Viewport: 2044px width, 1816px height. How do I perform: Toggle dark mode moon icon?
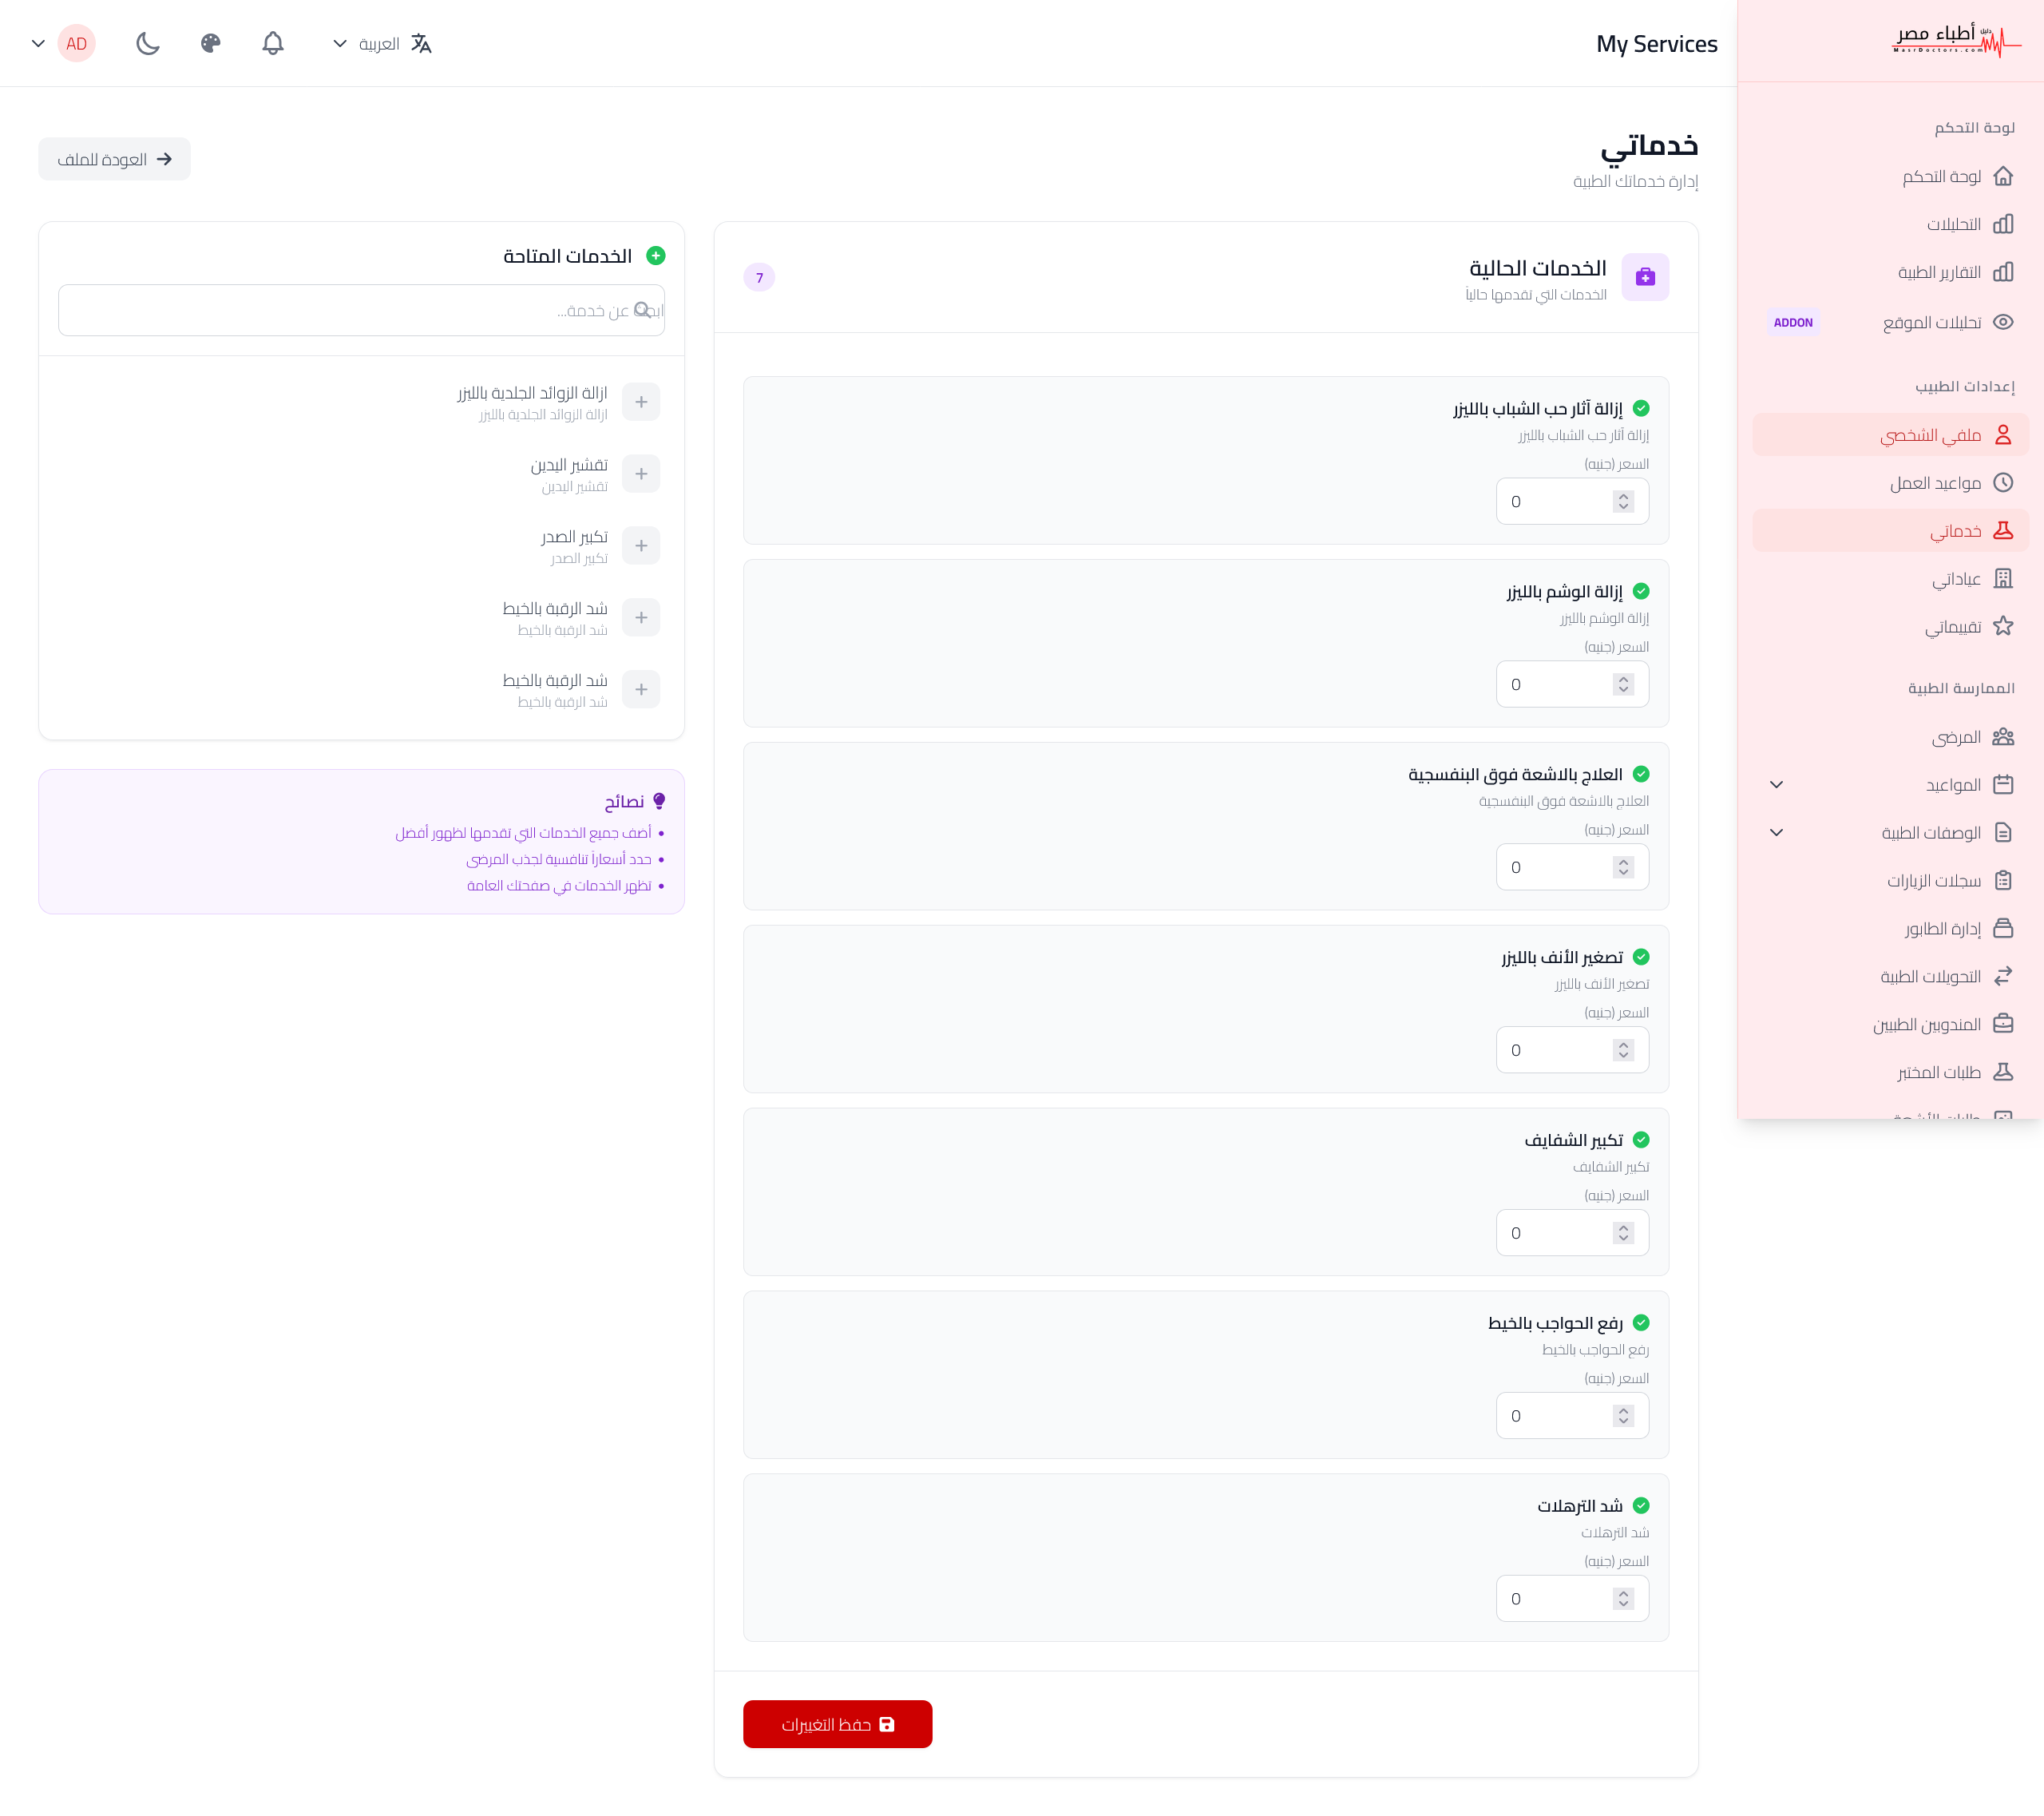pos(148,43)
